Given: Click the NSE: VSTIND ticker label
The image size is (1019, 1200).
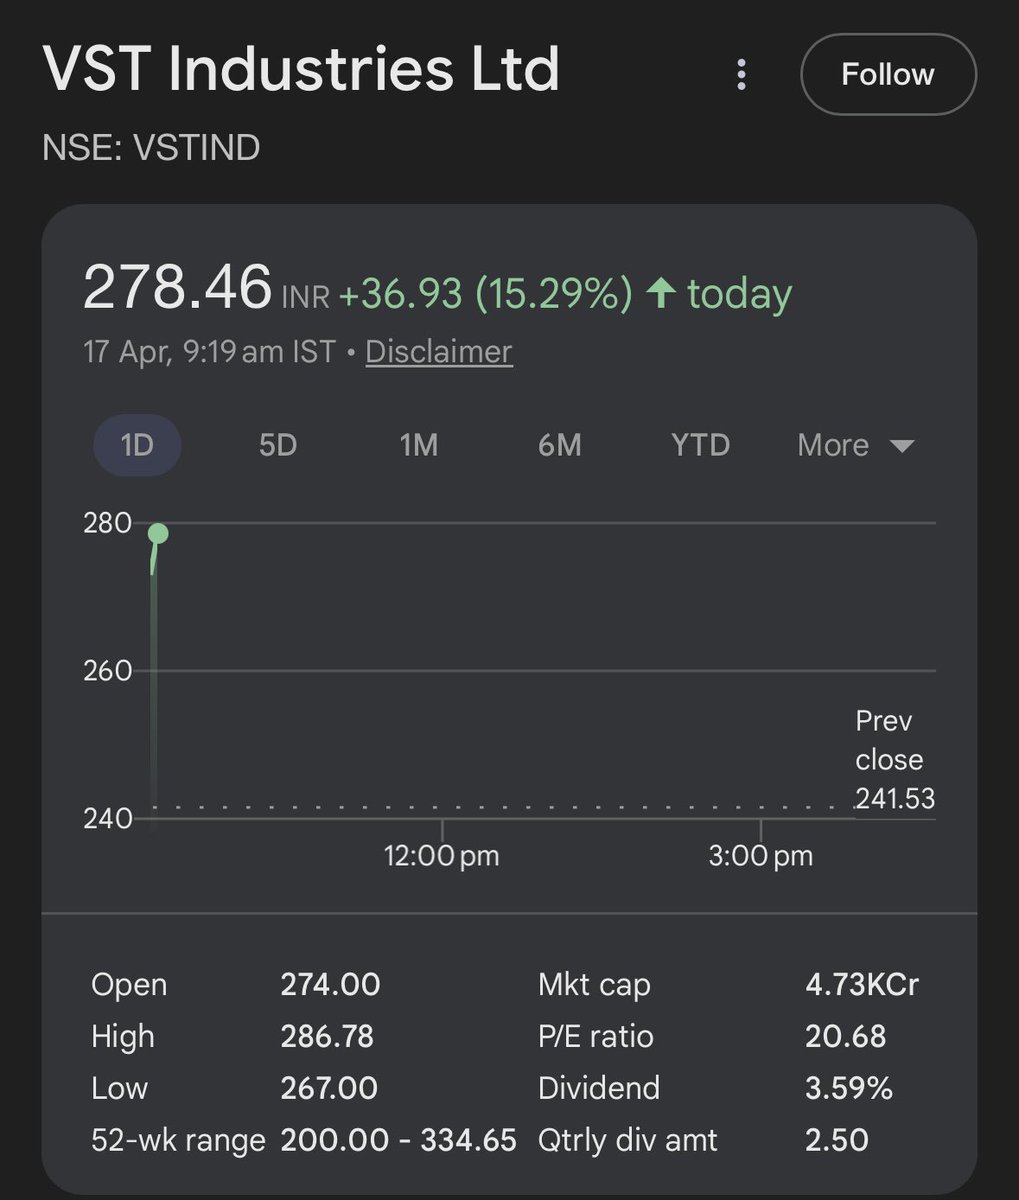Looking at the screenshot, I should pyautogui.click(x=151, y=148).
